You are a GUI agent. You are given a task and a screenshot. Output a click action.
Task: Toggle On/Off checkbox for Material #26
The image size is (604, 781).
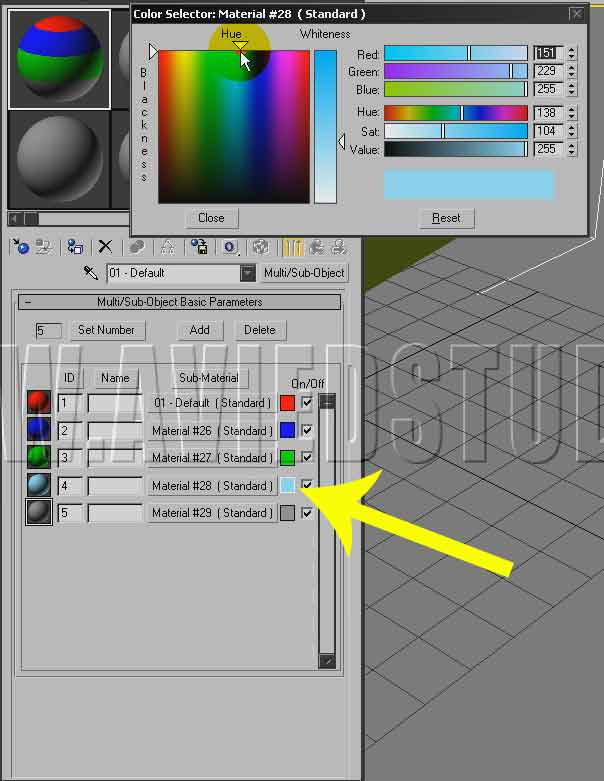point(307,430)
